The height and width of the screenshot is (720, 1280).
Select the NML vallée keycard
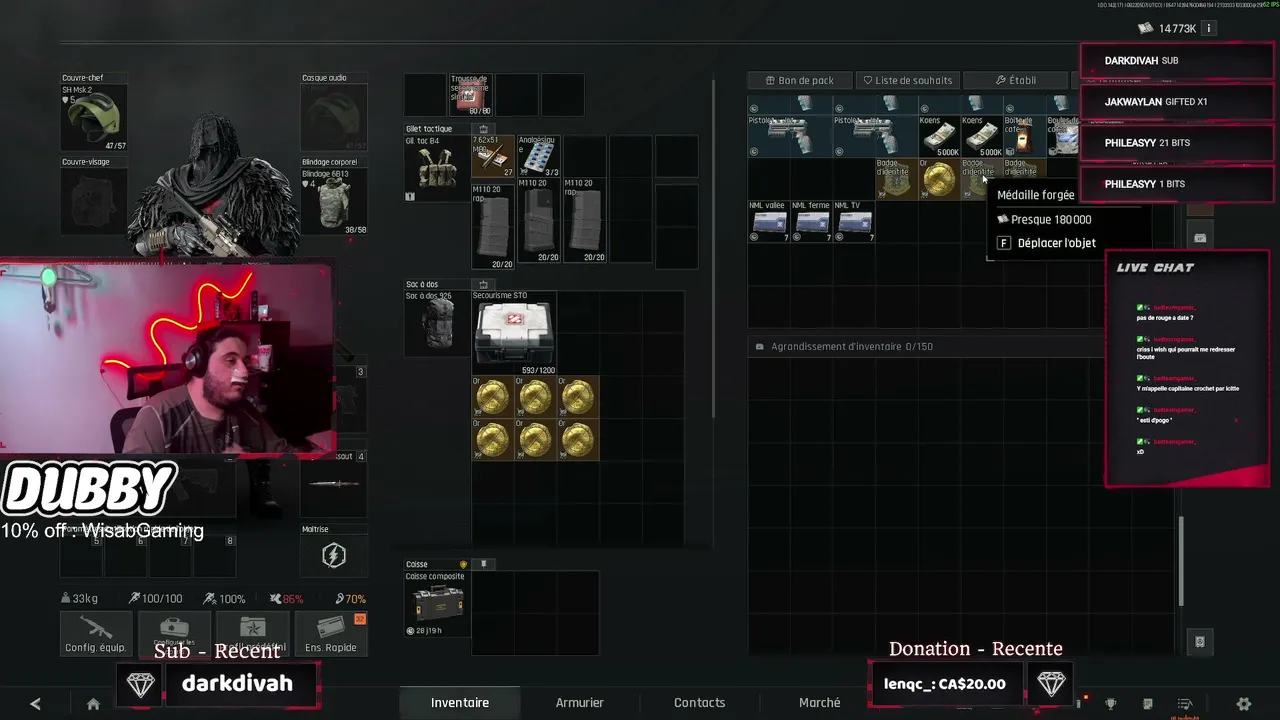point(769,222)
